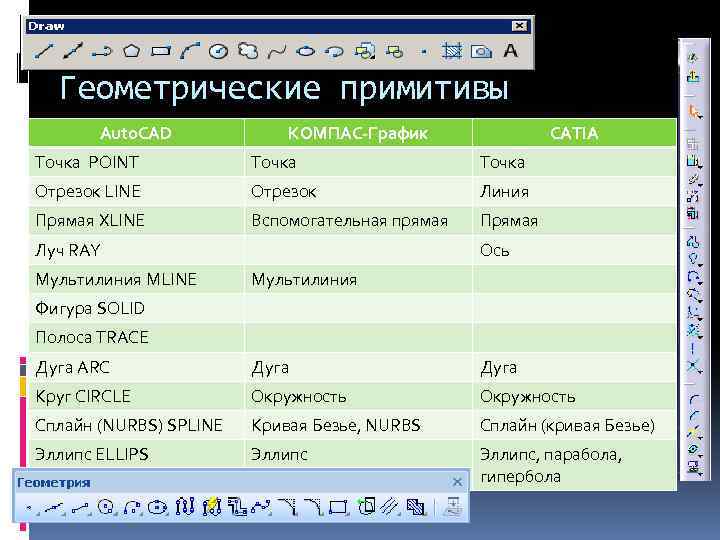Select the Point tool in Draw toolbar
720x540 pixels.
coord(424,51)
